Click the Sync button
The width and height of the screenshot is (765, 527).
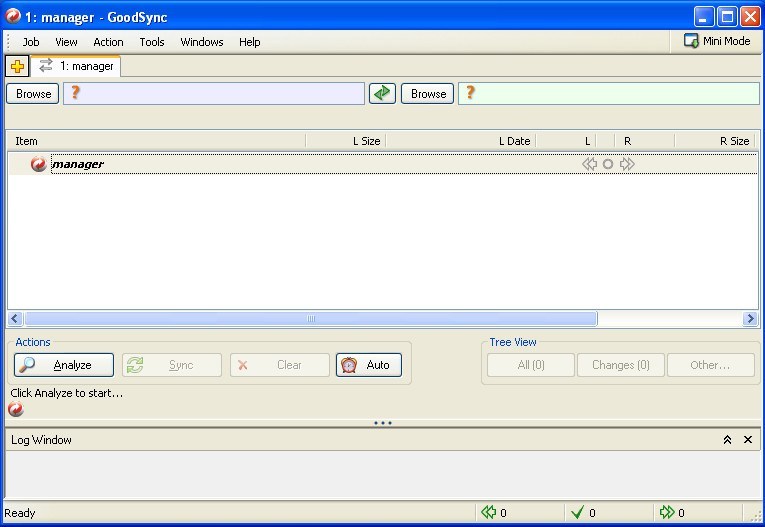(x=172, y=365)
